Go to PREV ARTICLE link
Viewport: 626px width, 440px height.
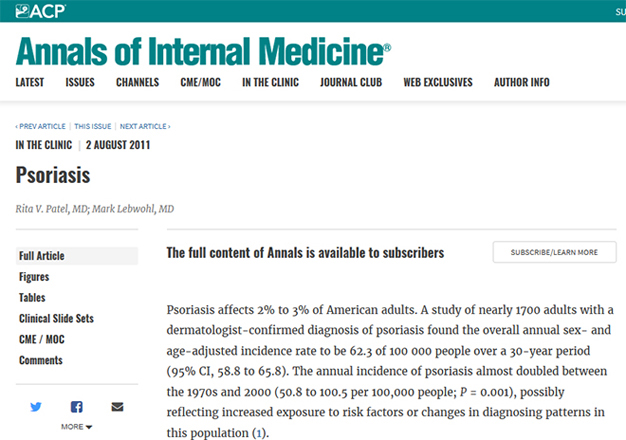(x=40, y=127)
